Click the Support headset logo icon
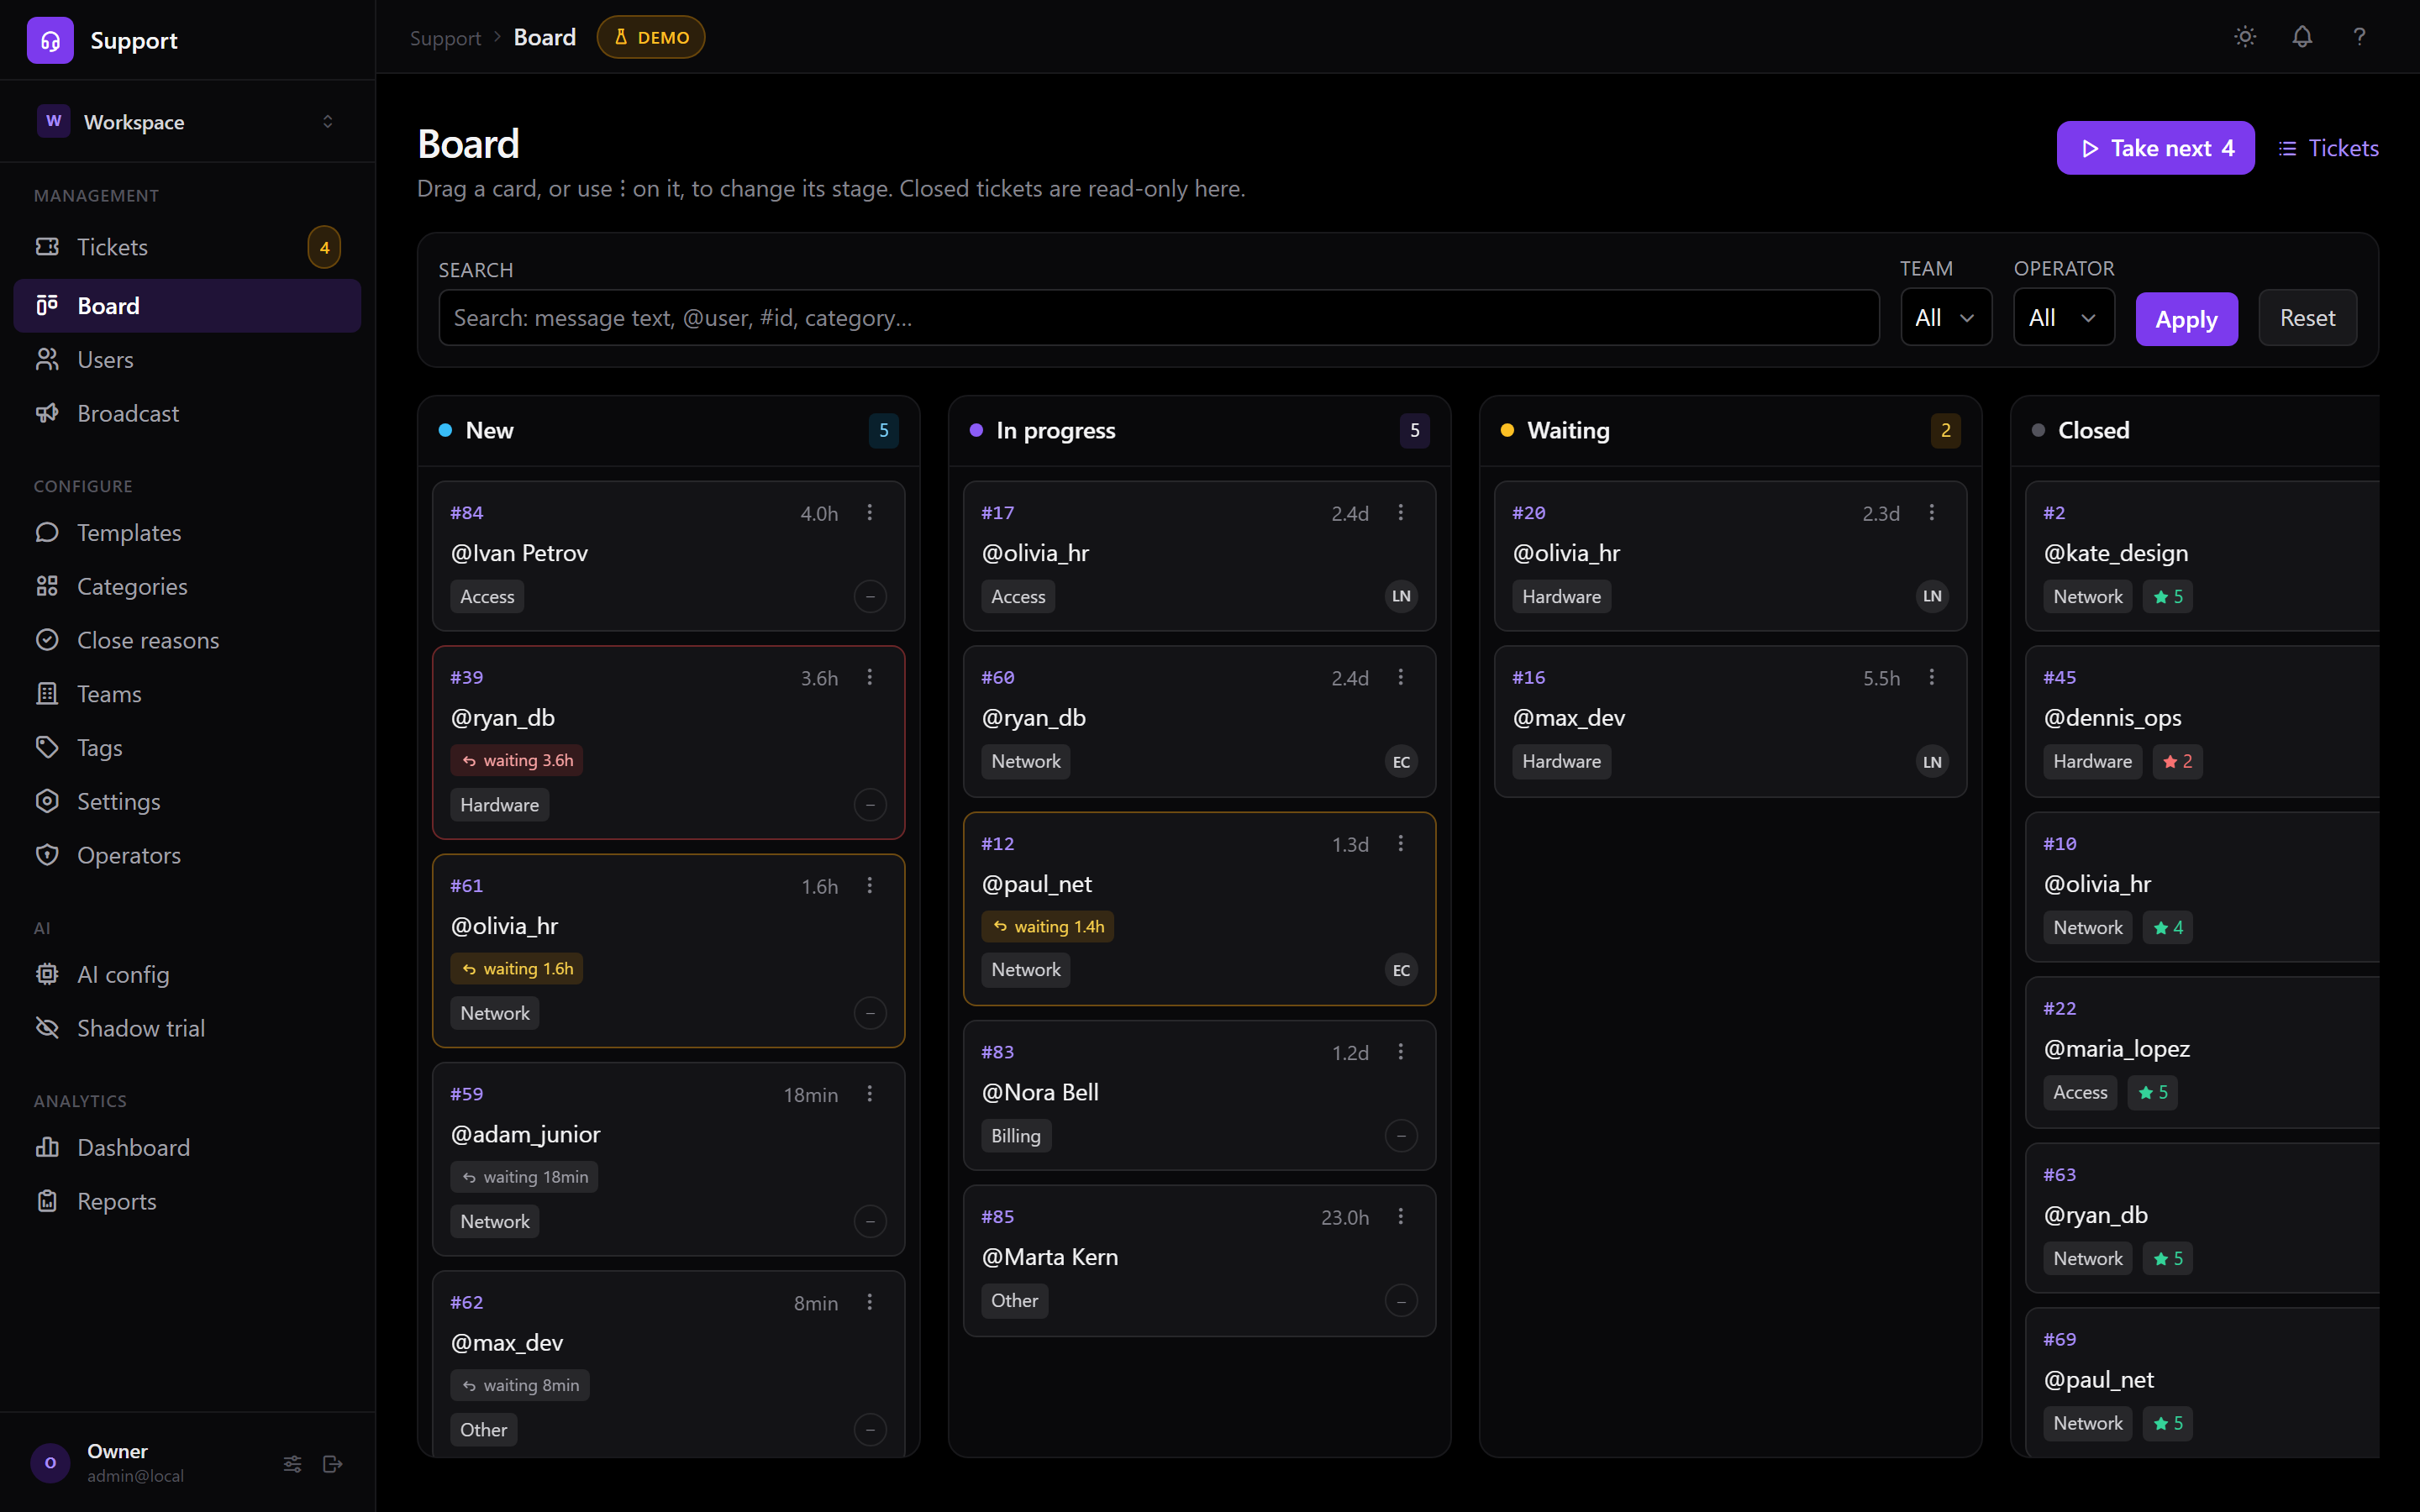Viewport: 2420px width, 1512px height. click(50, 40)
